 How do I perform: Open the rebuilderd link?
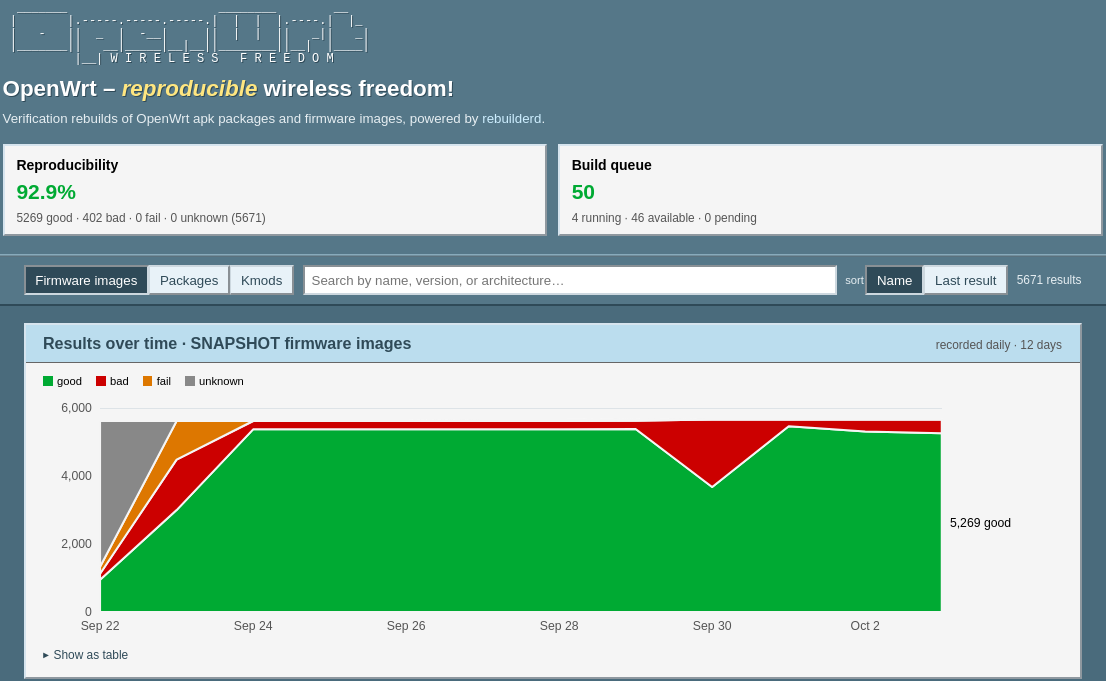coord(511,119)
